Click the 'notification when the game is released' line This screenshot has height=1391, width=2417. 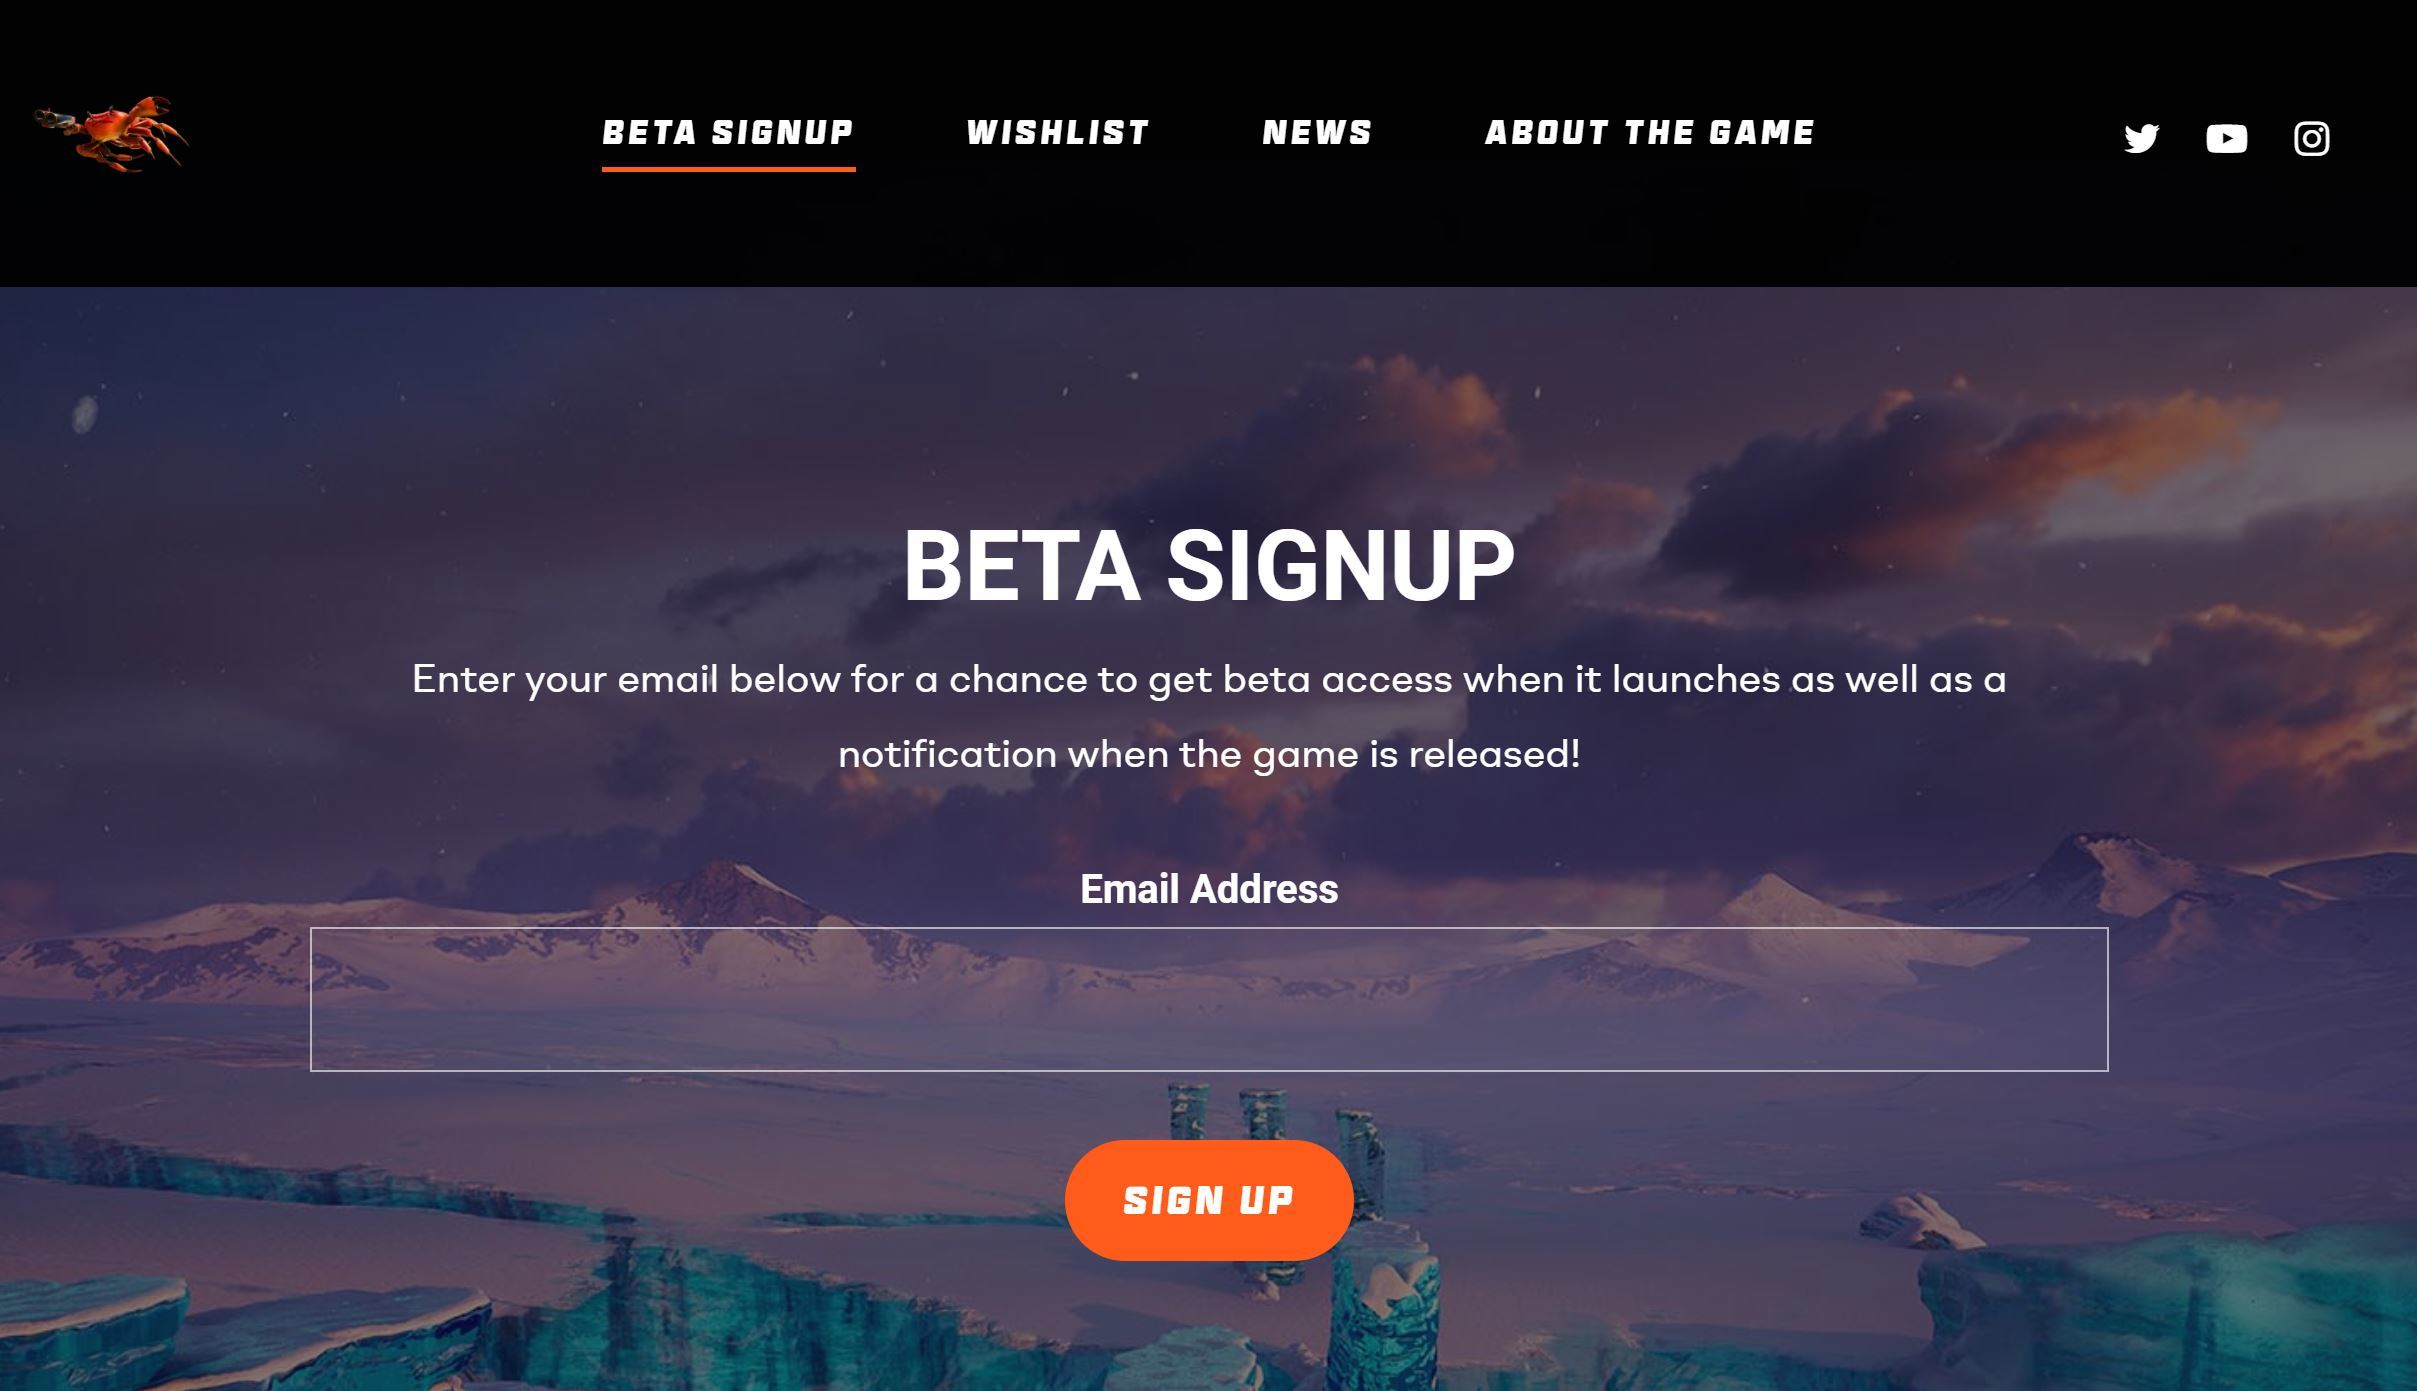(x=1209, y=754)
